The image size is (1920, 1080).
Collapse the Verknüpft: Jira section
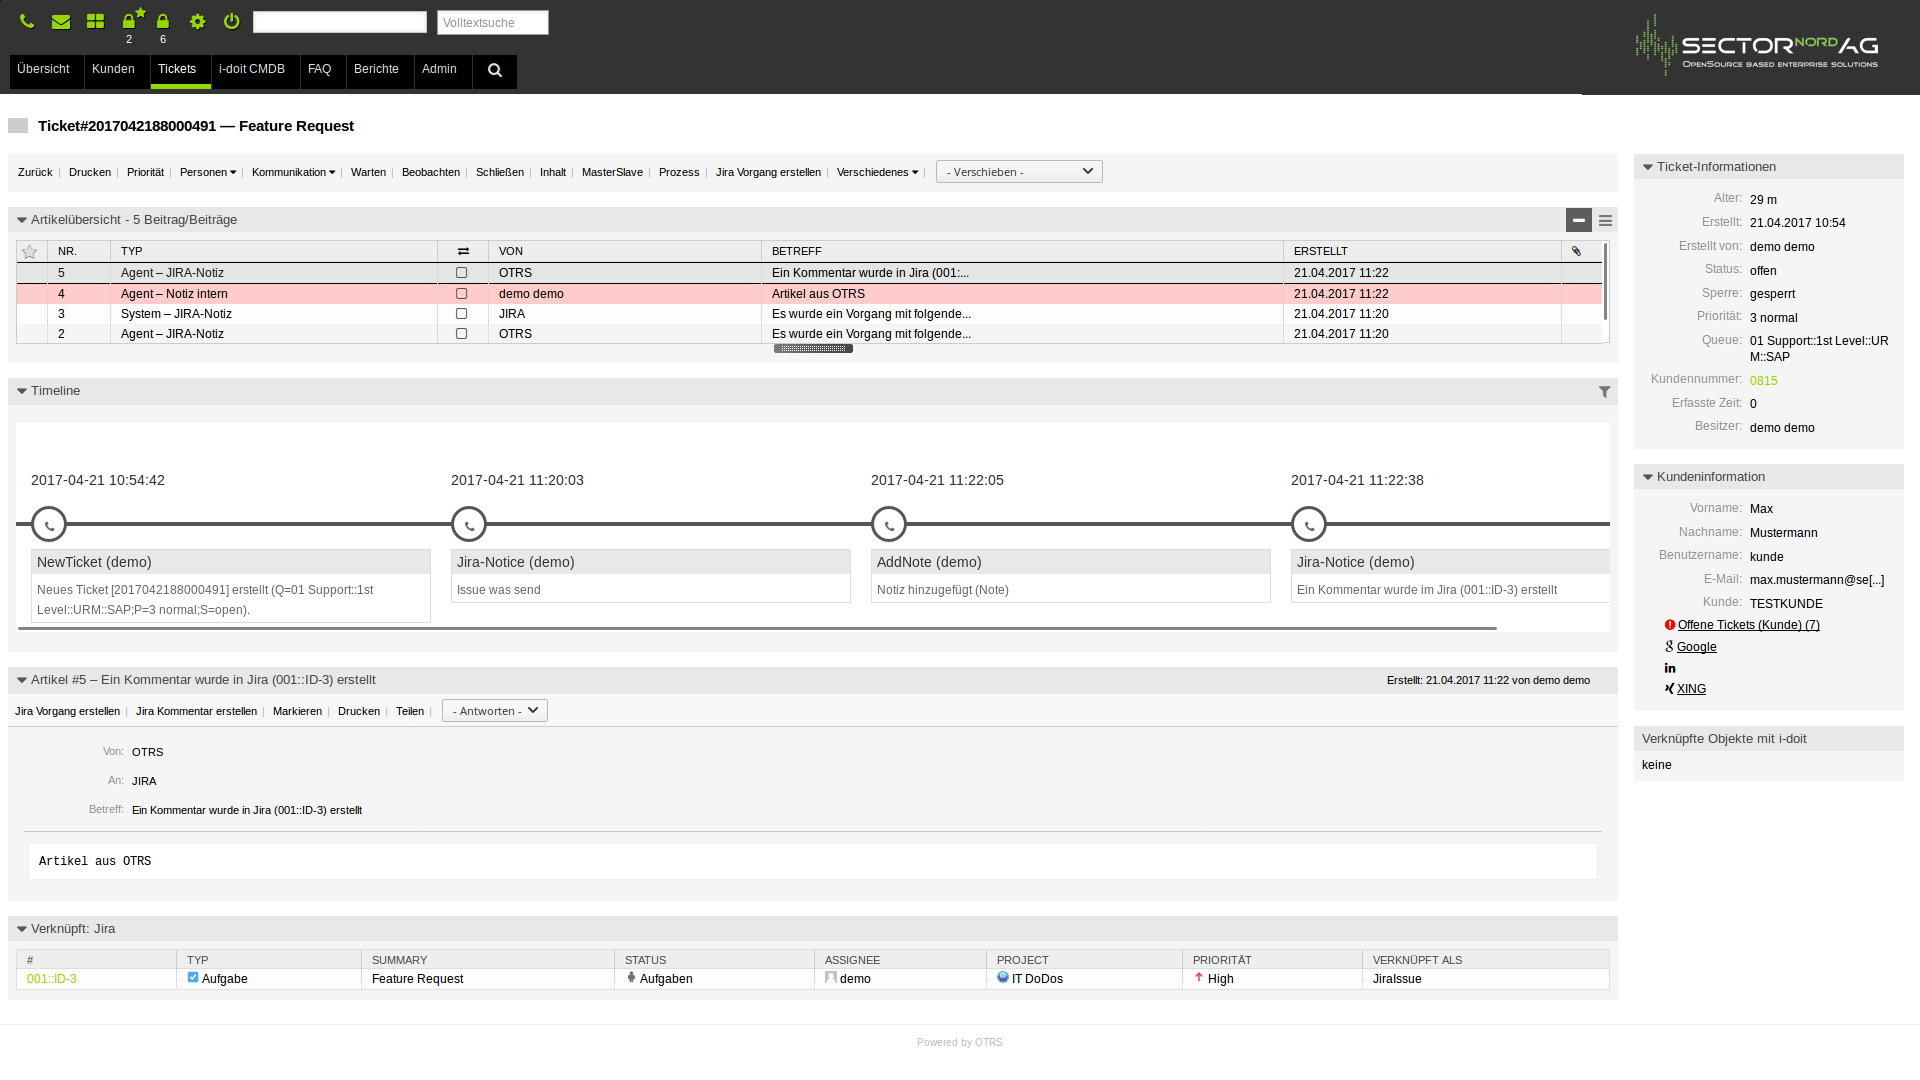point(22,929)
